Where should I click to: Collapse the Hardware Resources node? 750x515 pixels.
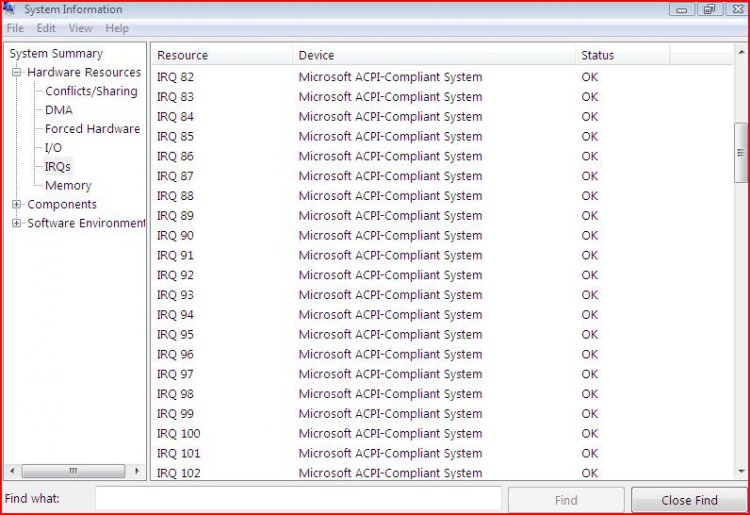point(17,73)
